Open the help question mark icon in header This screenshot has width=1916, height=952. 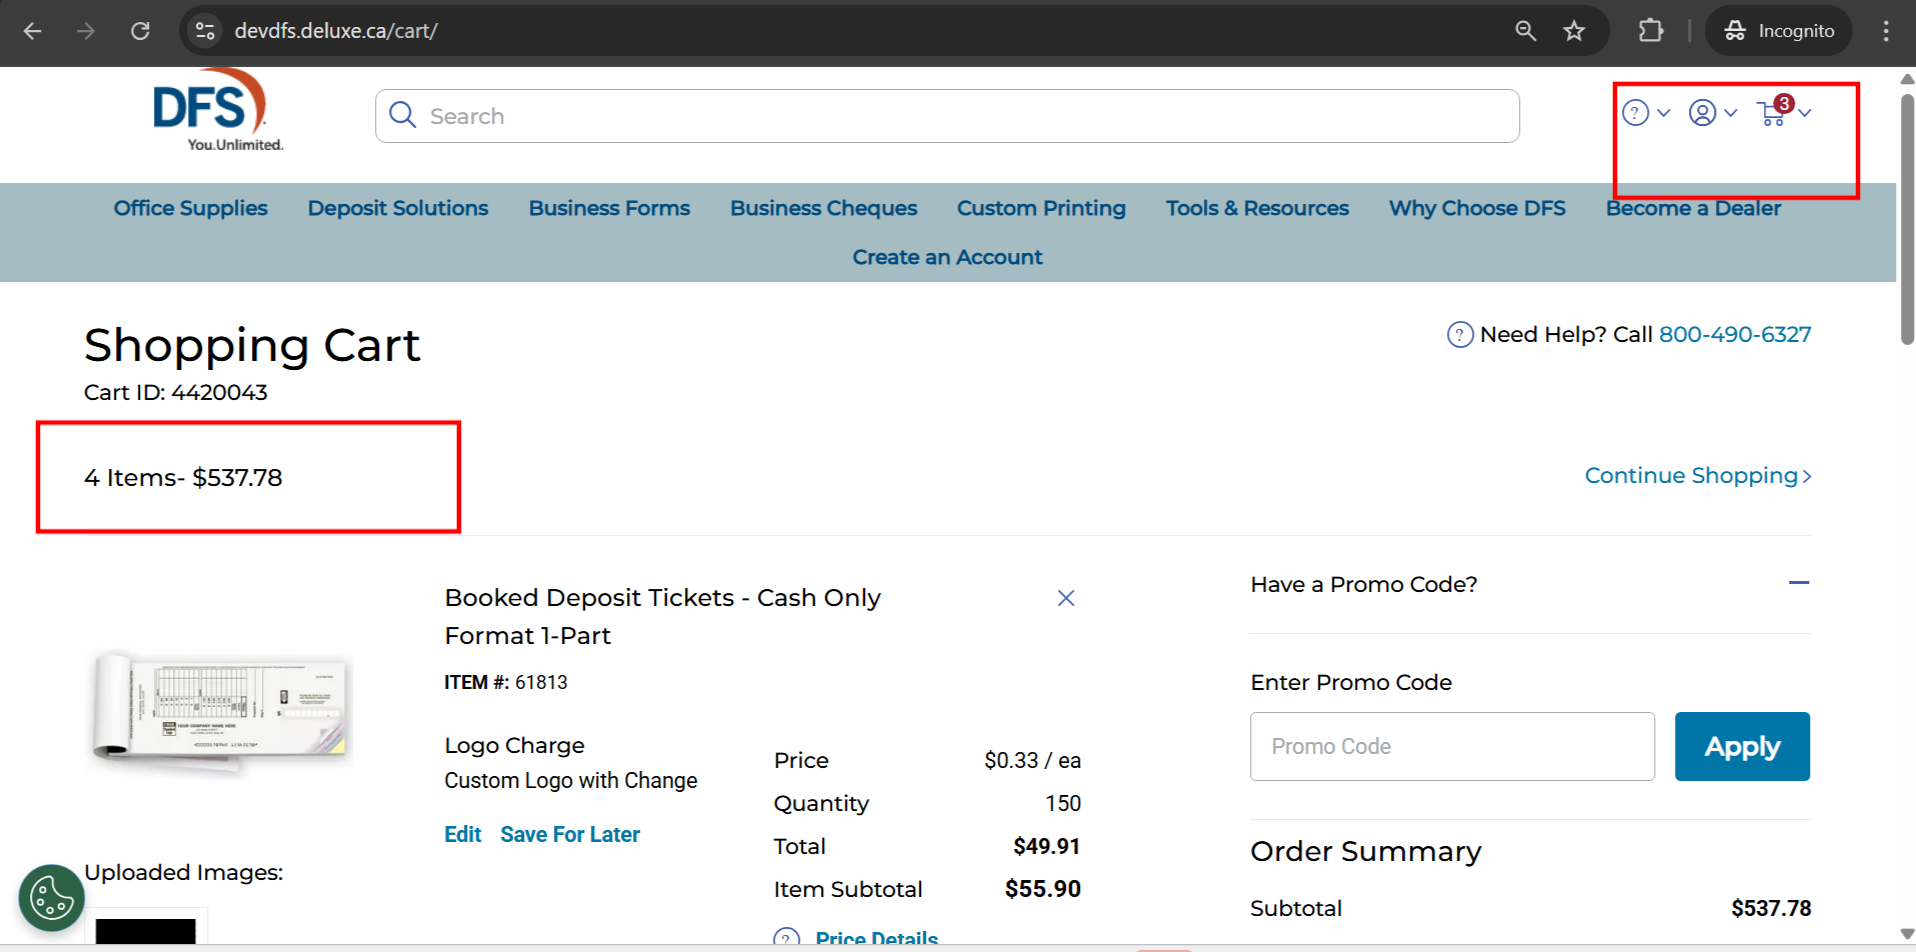pyautogui.click(x=1635, y=113)
